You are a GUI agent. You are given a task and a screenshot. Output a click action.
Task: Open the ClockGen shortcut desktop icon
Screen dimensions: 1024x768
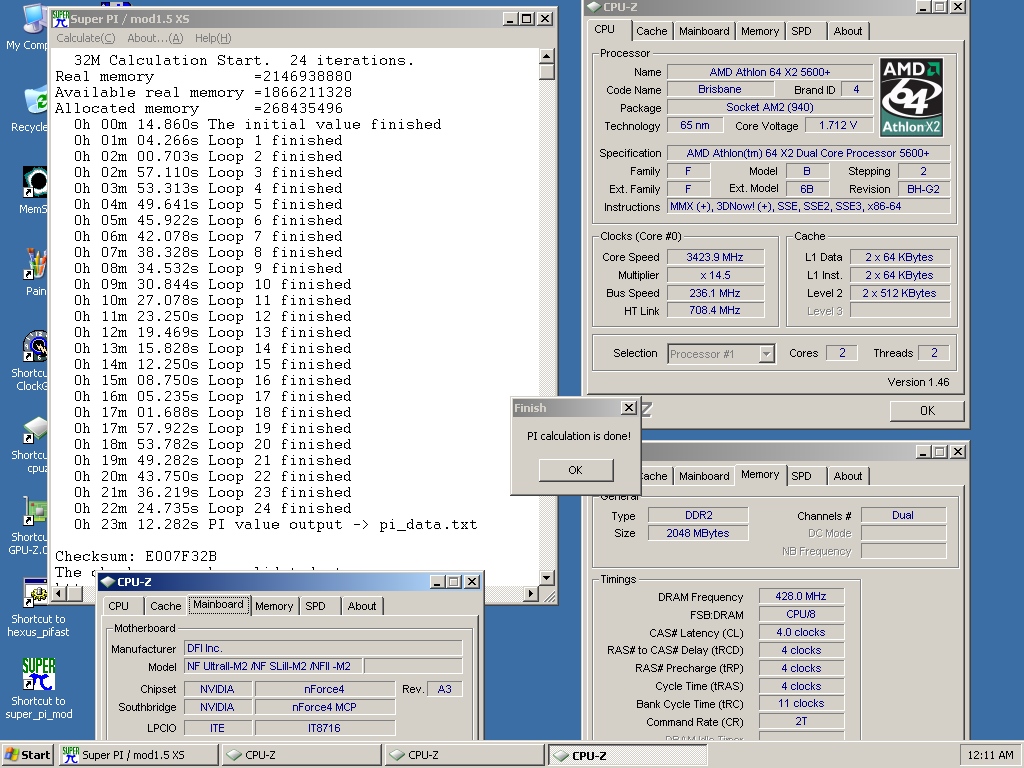[36, 346]
